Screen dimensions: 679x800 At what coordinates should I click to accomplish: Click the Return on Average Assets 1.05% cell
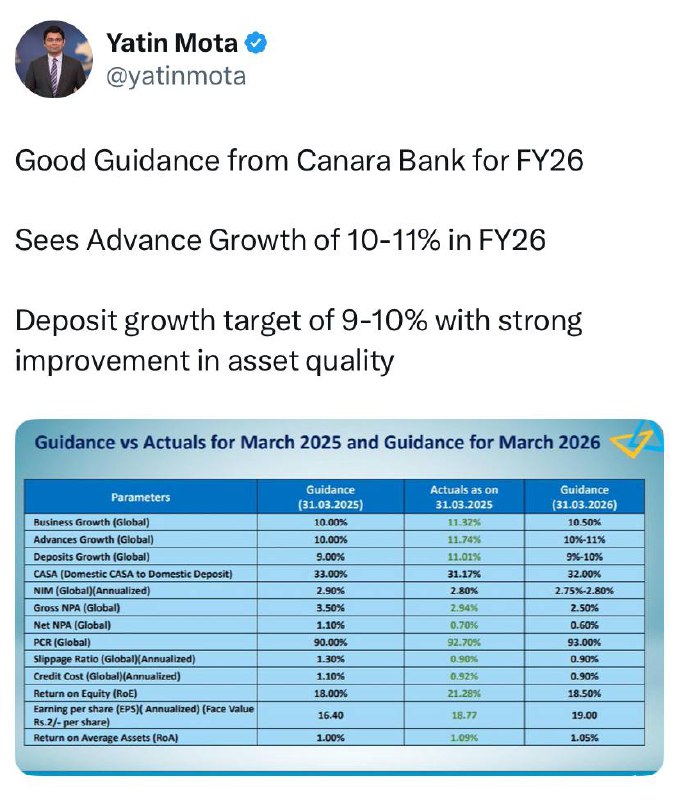click(585, 738)
